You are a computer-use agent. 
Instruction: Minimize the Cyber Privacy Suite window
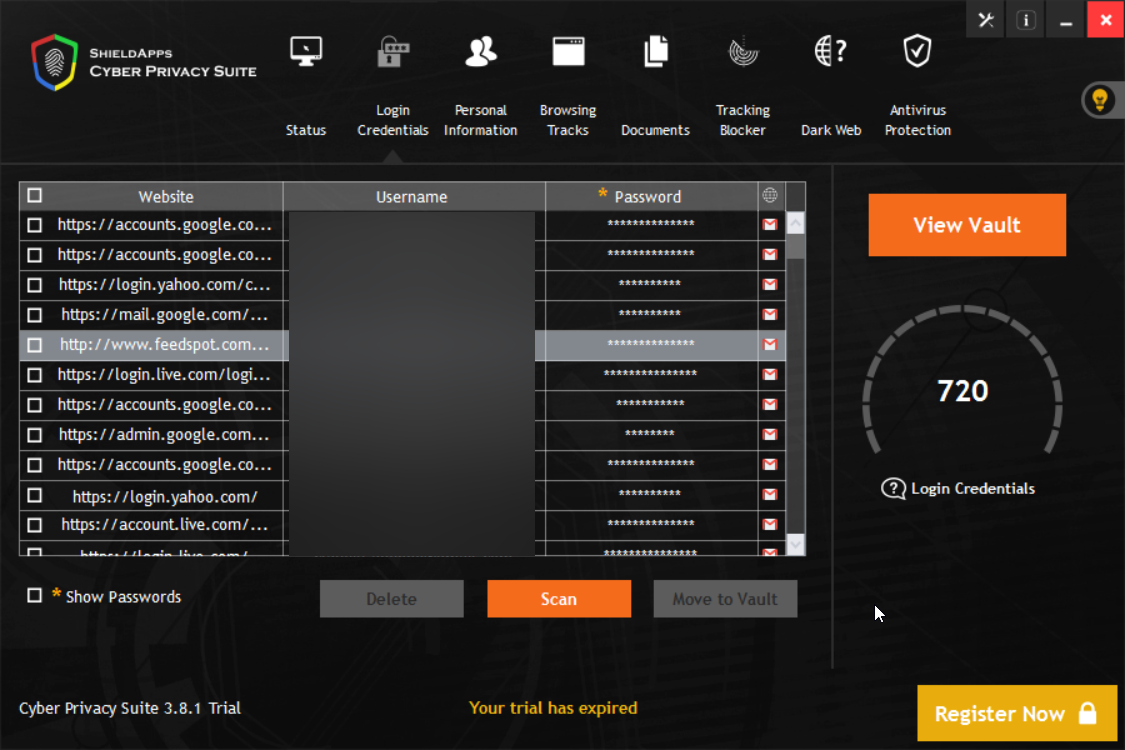point(1066,20)
